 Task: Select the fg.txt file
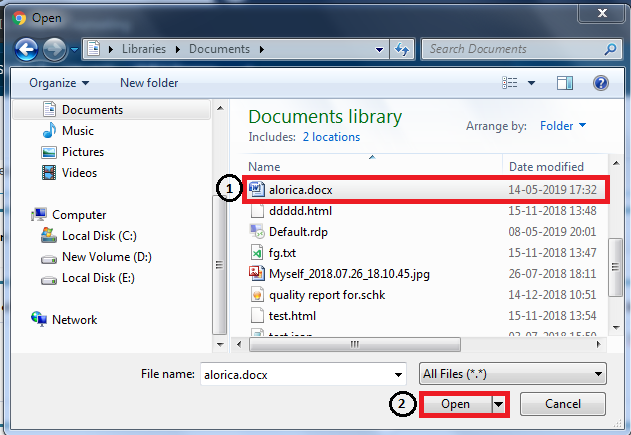coord(282,253)
